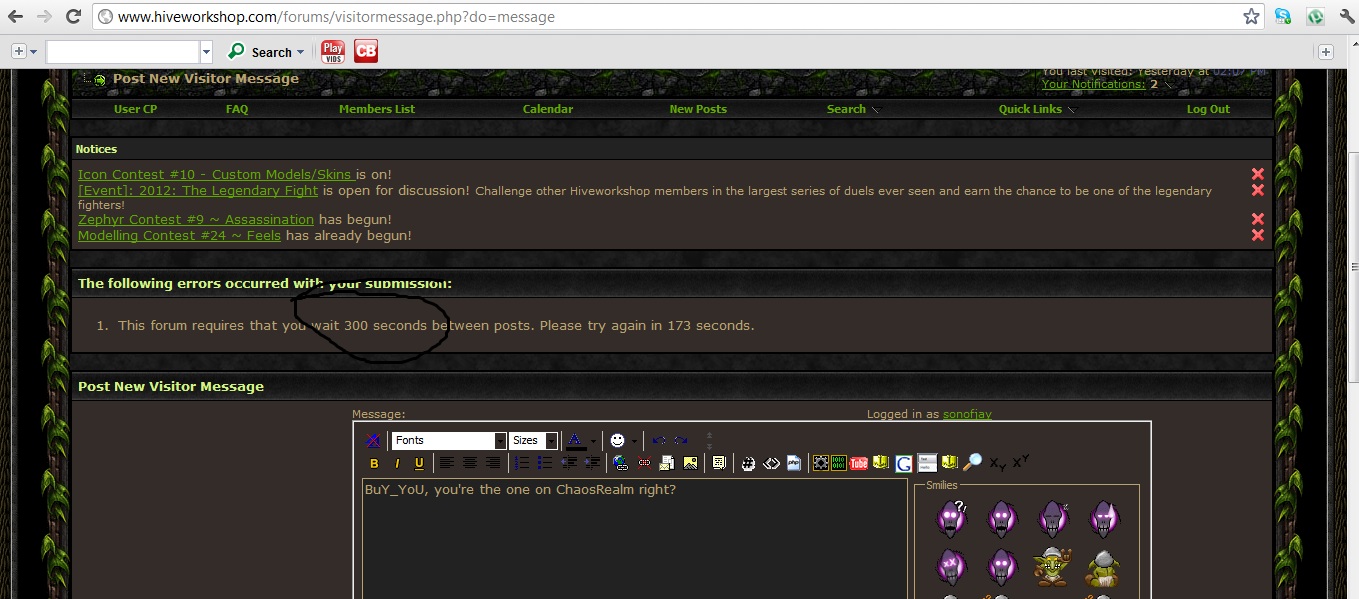Open the Fonts dropdown
1359x599 pixels.
coord(449,440)
